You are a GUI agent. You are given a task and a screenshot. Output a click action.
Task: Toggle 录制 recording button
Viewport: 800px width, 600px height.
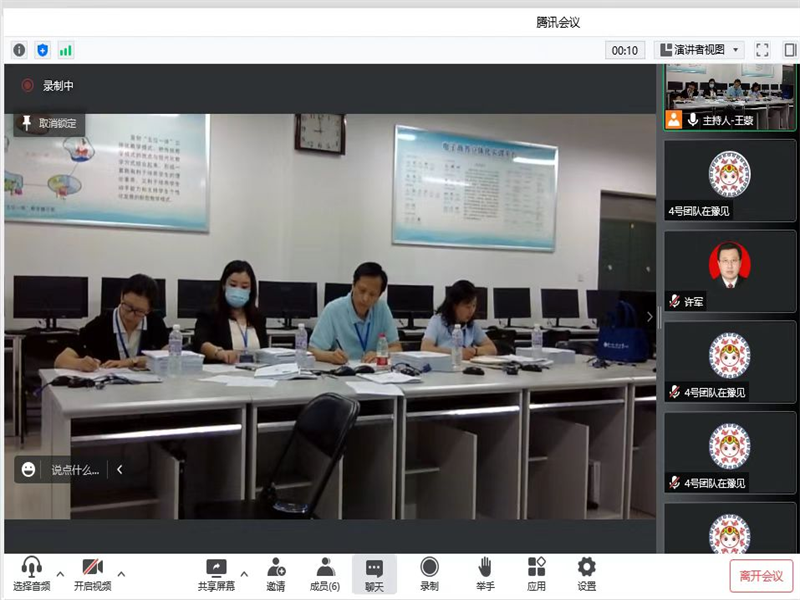[429, 574]
